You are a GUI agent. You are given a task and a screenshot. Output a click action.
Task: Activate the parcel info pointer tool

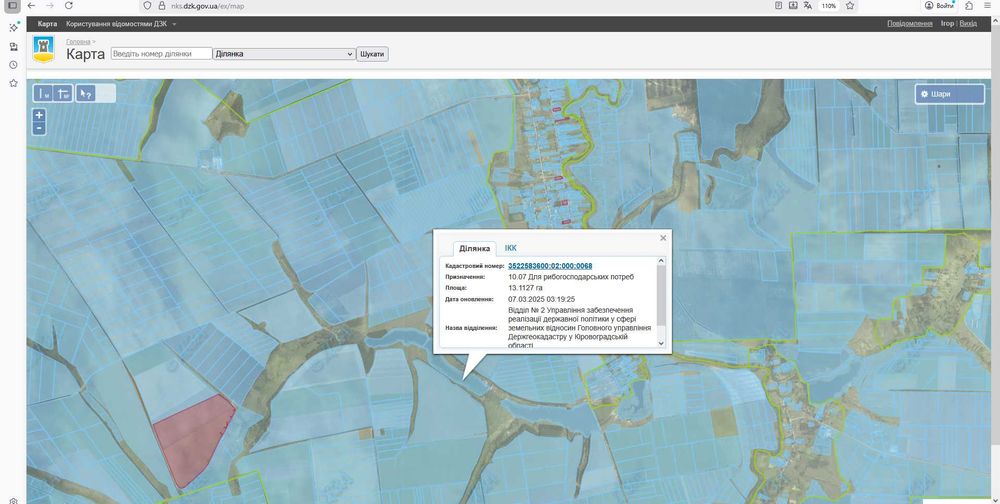[x=85, y=94]
